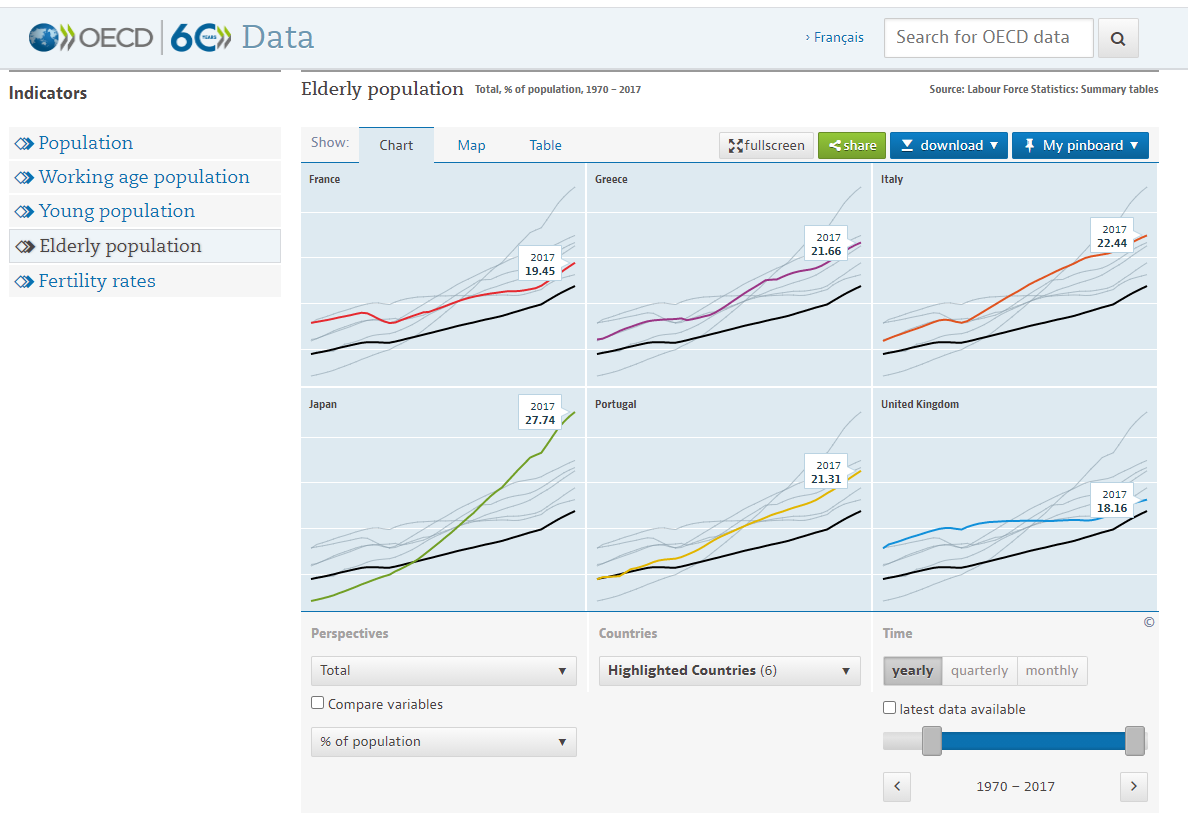This screenshot has height=822, width=1188.
Task: Open the Total perspectives dropdown
Action: 443,670
